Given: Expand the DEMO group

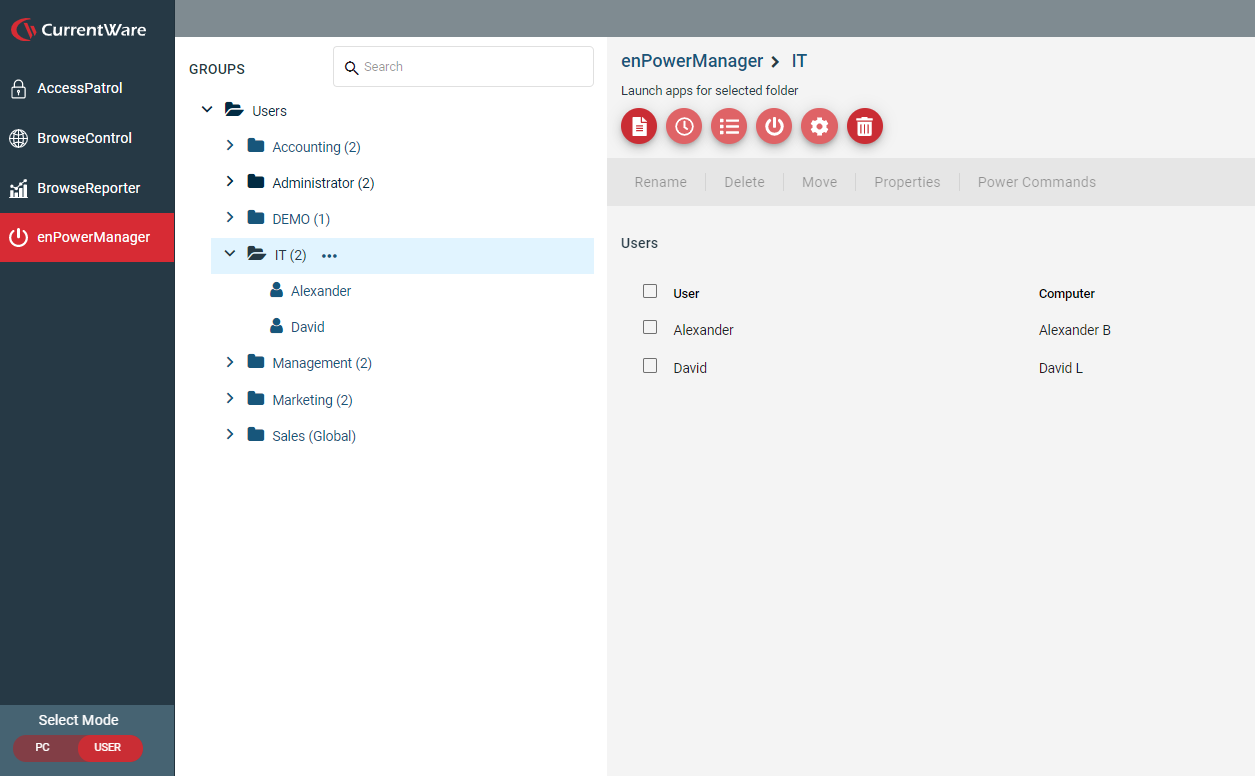Looking at the screenshot, I should click(230, 218).
